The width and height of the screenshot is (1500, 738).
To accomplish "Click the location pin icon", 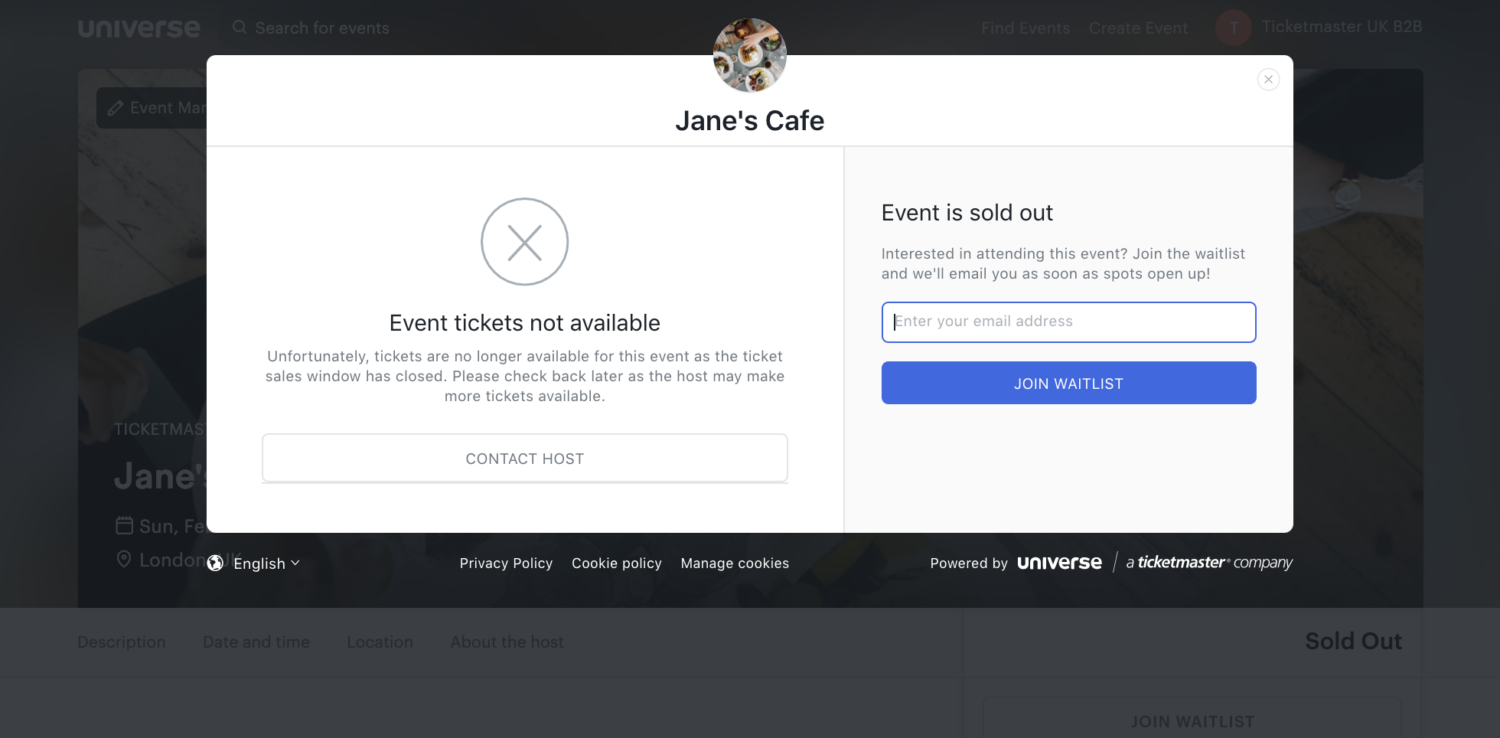I will tap(124, 559).
